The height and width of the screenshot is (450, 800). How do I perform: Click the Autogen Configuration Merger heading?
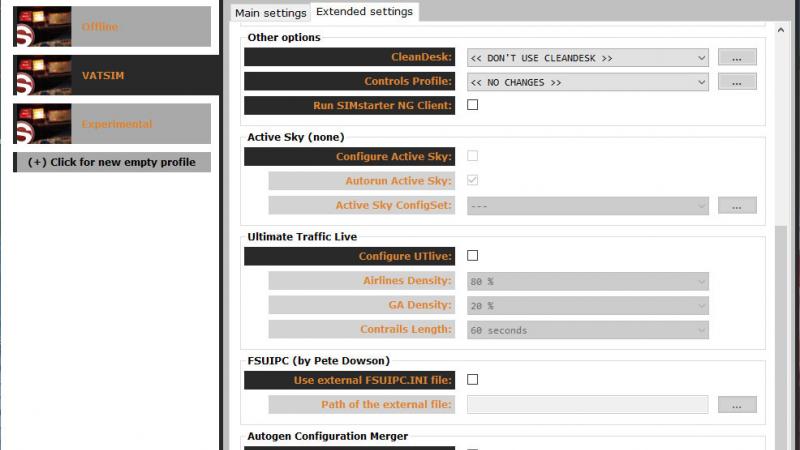(x=328, y=436)
